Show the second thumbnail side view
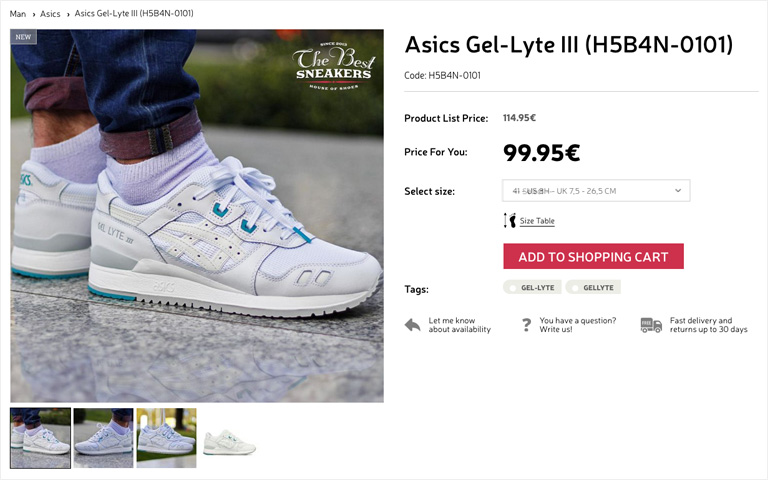Image resolution: width=768 pixels, height=480 pixels. click(x=103, y=438)
